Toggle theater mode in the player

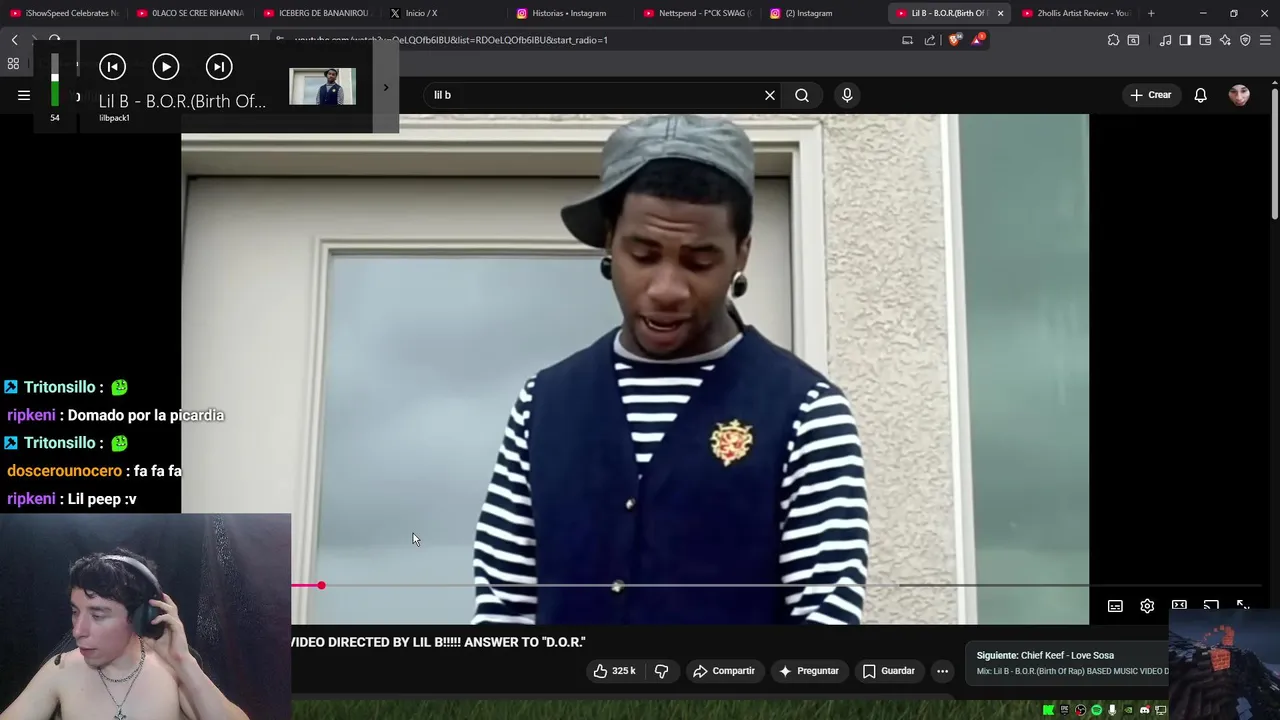pyautogui.click(x=1179, y=605)
